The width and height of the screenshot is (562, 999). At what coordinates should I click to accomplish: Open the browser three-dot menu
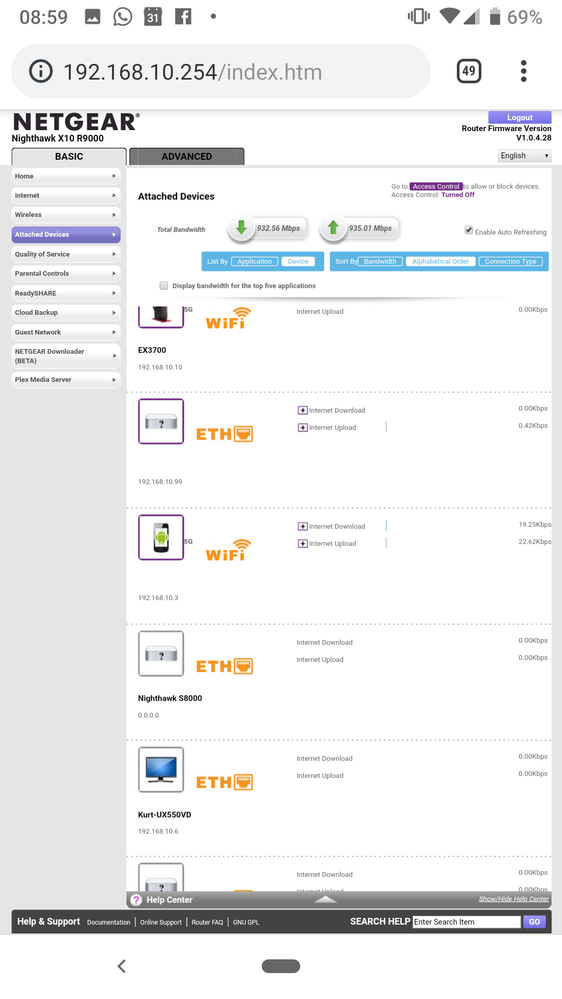tap(523, 71)
